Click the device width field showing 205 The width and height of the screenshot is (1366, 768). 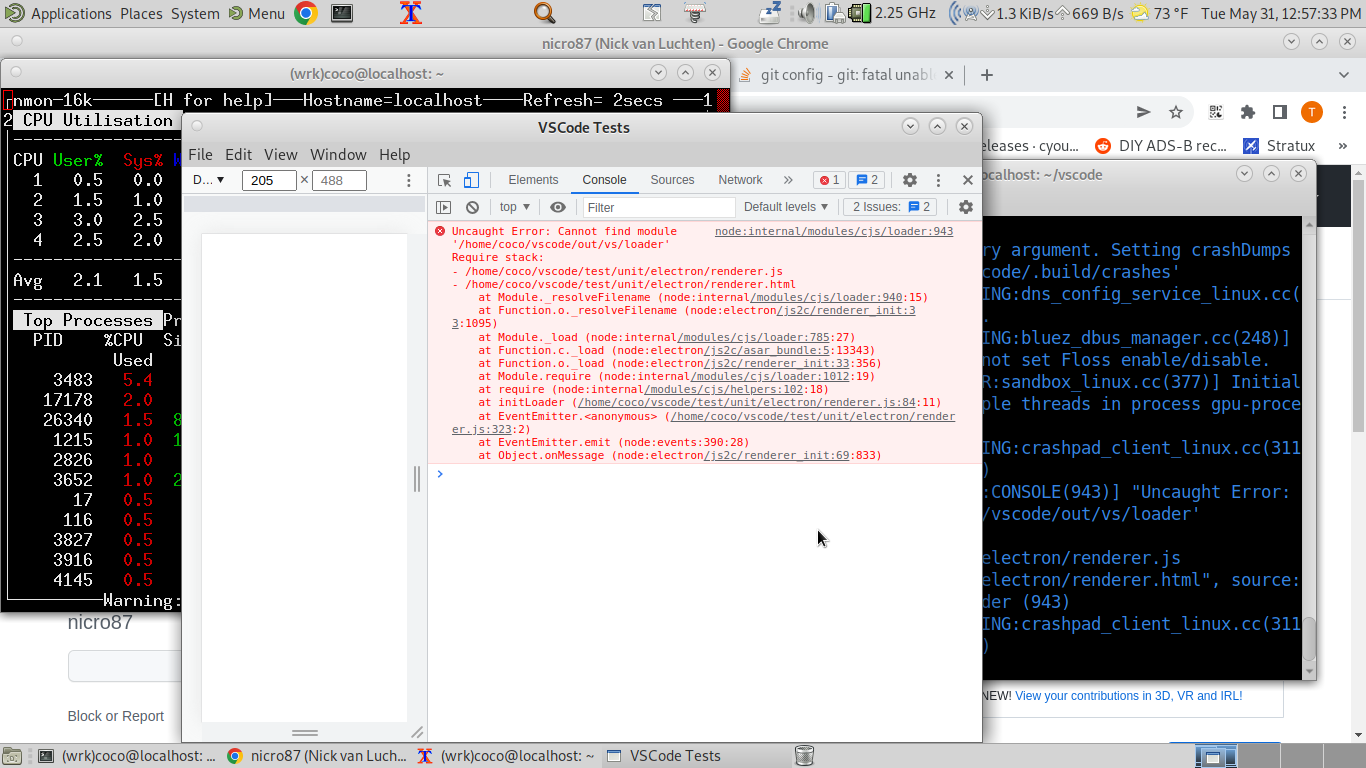click(269, 180)
